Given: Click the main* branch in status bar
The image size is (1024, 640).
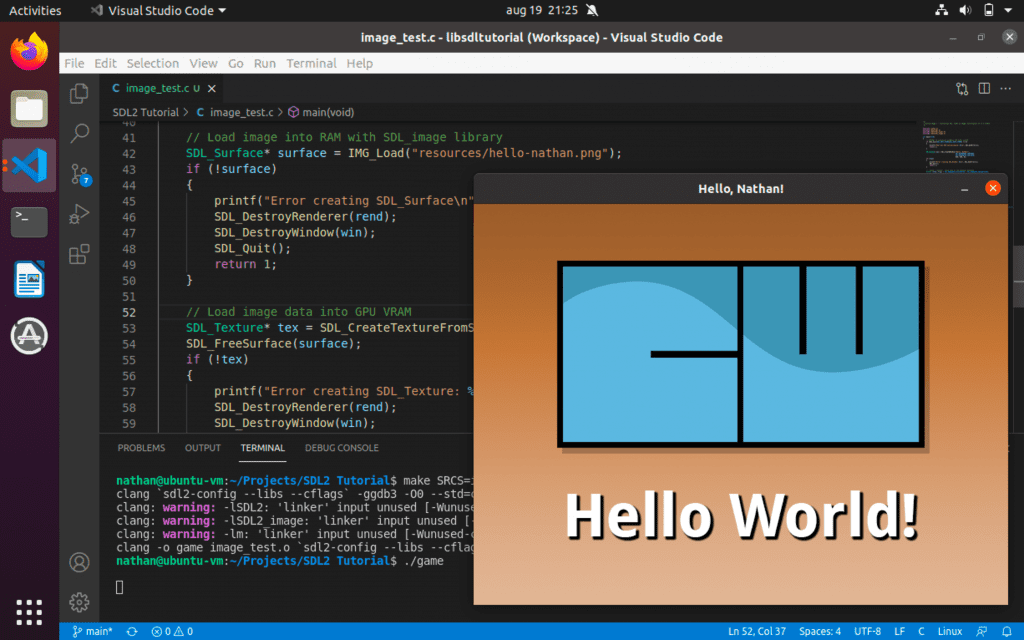Looking at the screenshot, I should pyautogui.click(x=92, y=631).
